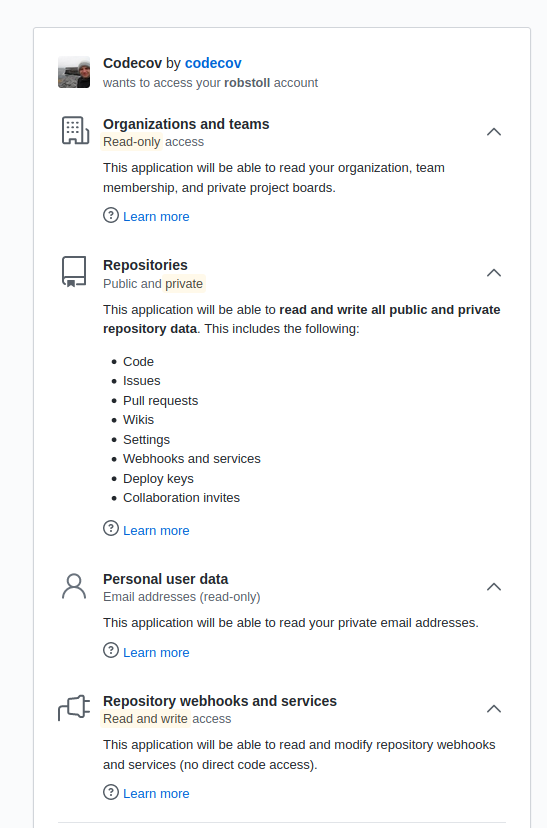Click the Repositories book icon
This screenshot has height=828, width=547.
pos(74,271)
